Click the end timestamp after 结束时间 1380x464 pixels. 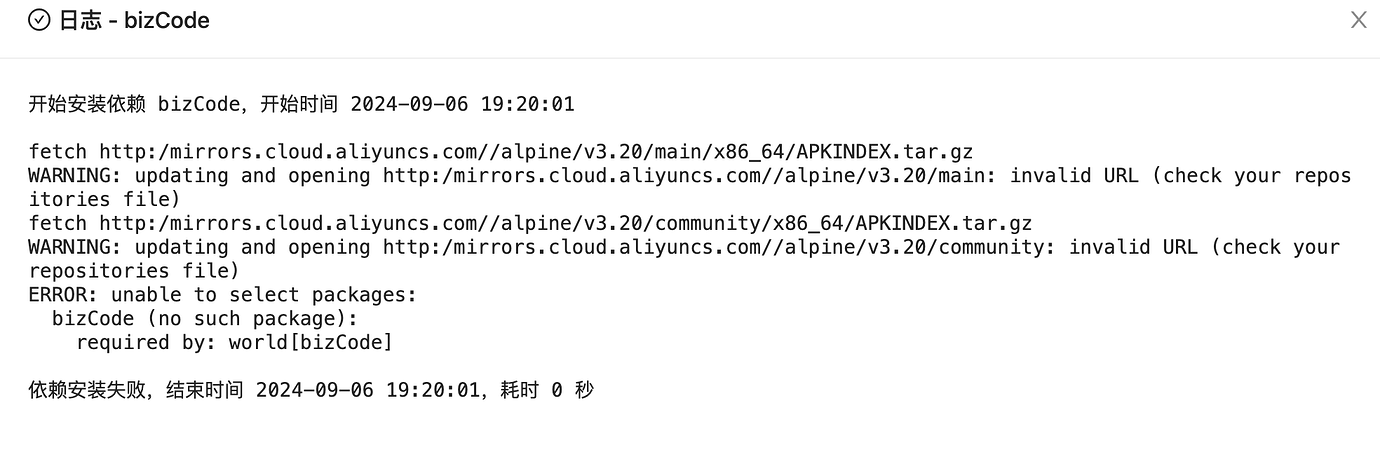click(368, 390)
